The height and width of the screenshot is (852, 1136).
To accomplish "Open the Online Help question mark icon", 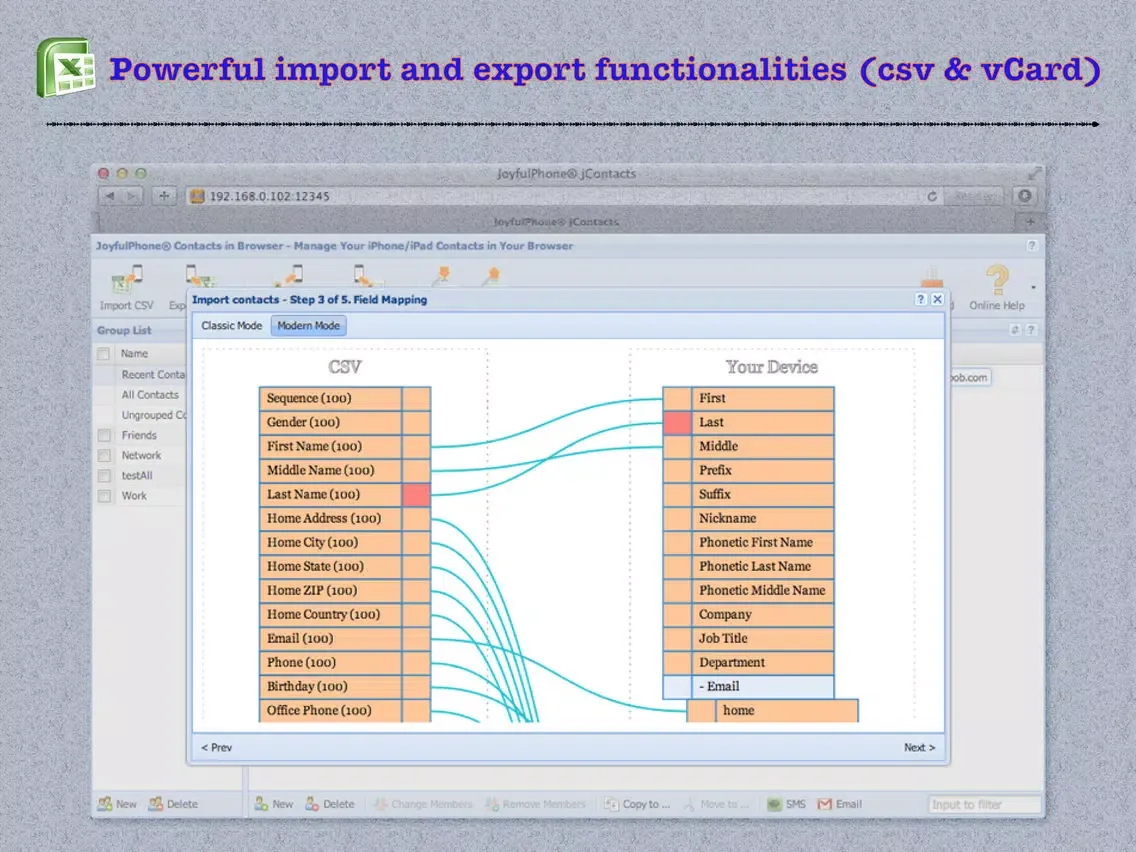I will [x=997, y=280].
